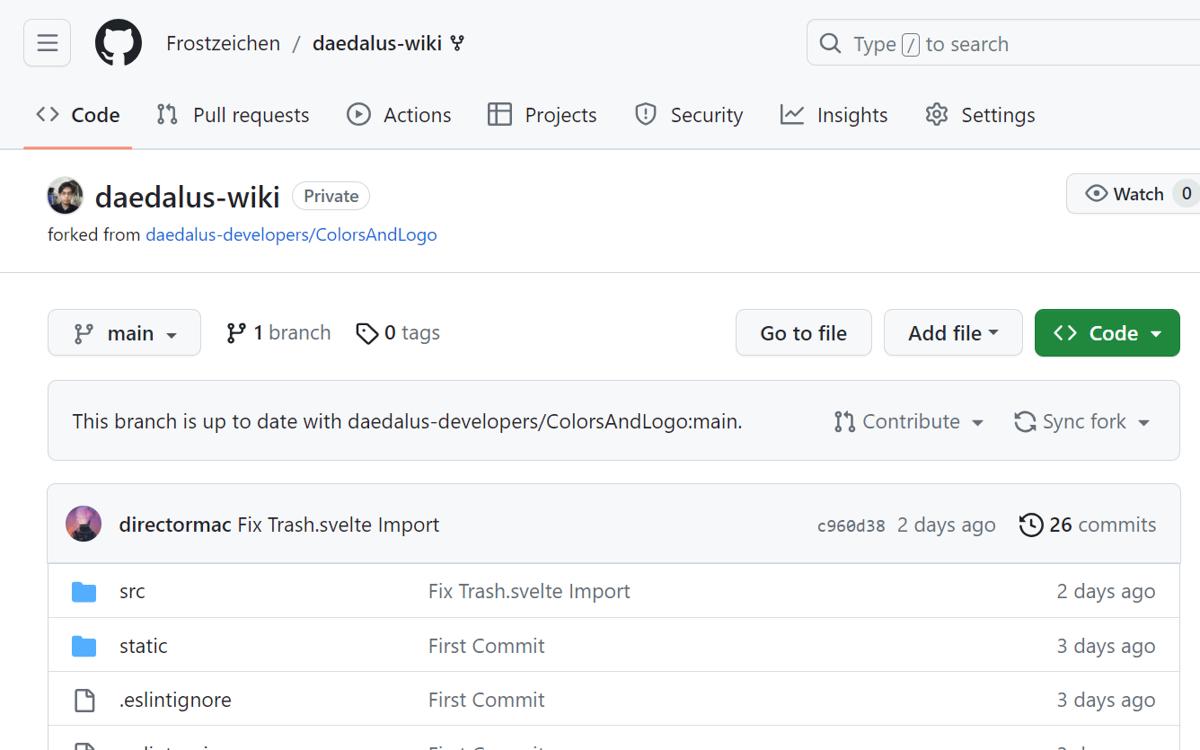Click directormac's commit author avatar
Screen dimensions: 1200x750
(83, 524)
